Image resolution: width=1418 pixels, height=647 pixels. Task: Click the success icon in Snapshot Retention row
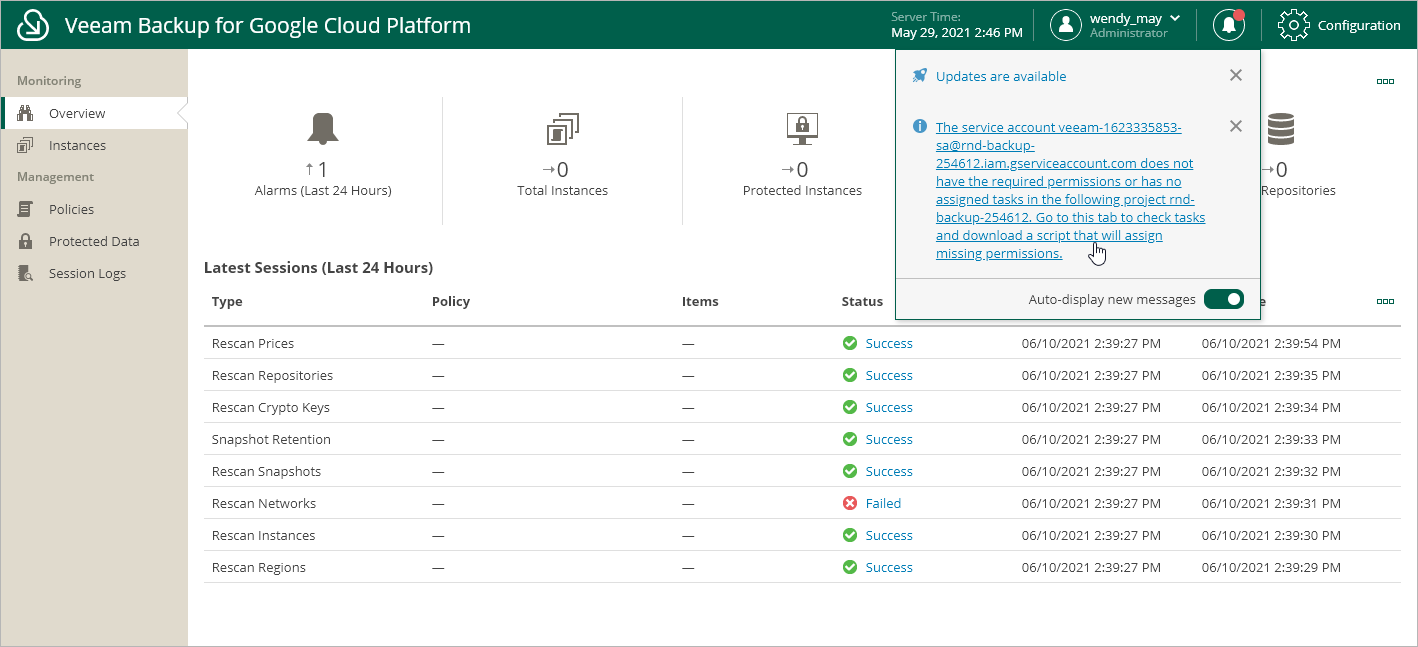[x=850, y=439]
